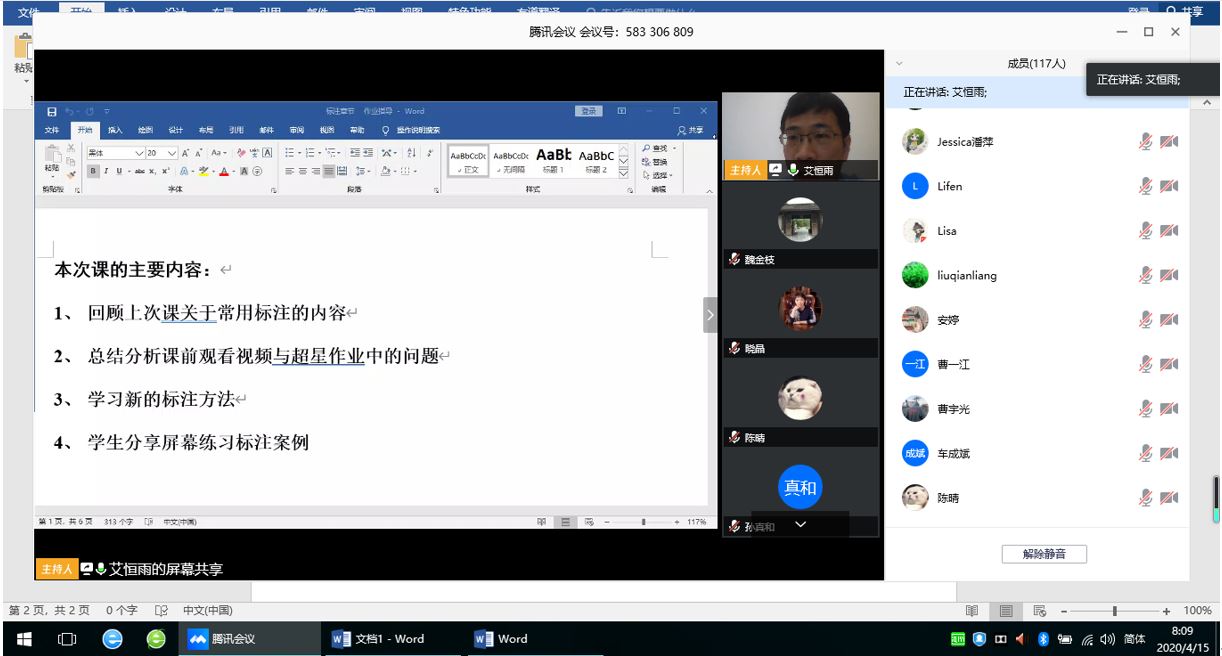Image resolution: width=1222 pixels, height=656 pixels.
Task: Click the camera icon in 车成斌's row
Action: tap(1168, 453)
